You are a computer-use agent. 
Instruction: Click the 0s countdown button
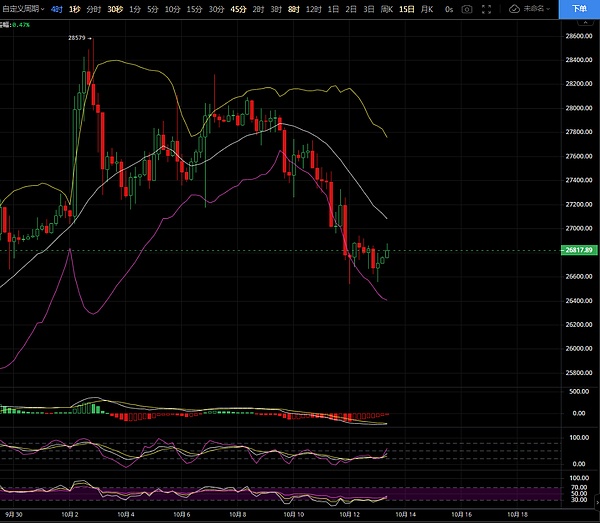(449, 8)
